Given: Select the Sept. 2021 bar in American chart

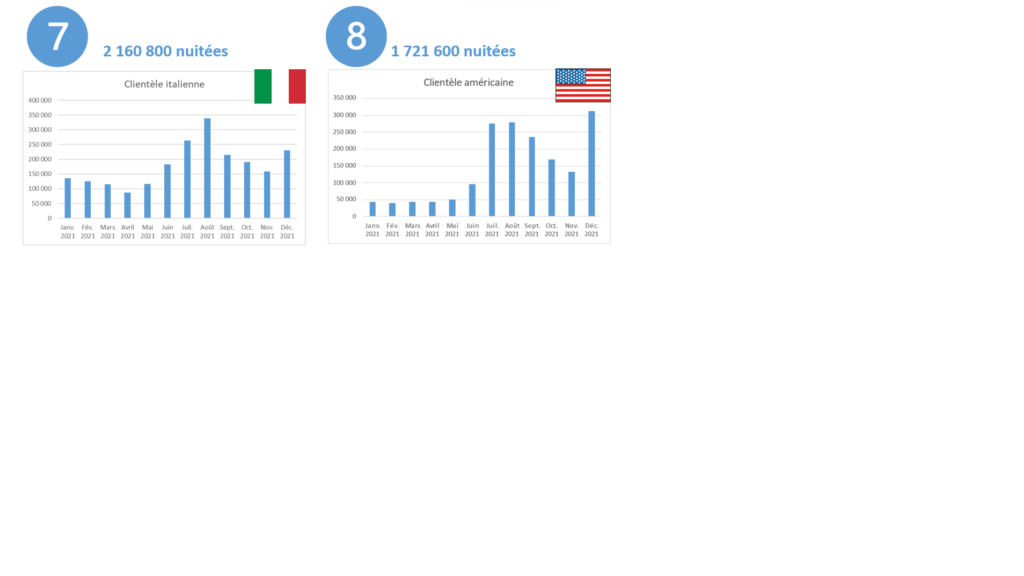Looking at the screenshot, I should point(532,176).
